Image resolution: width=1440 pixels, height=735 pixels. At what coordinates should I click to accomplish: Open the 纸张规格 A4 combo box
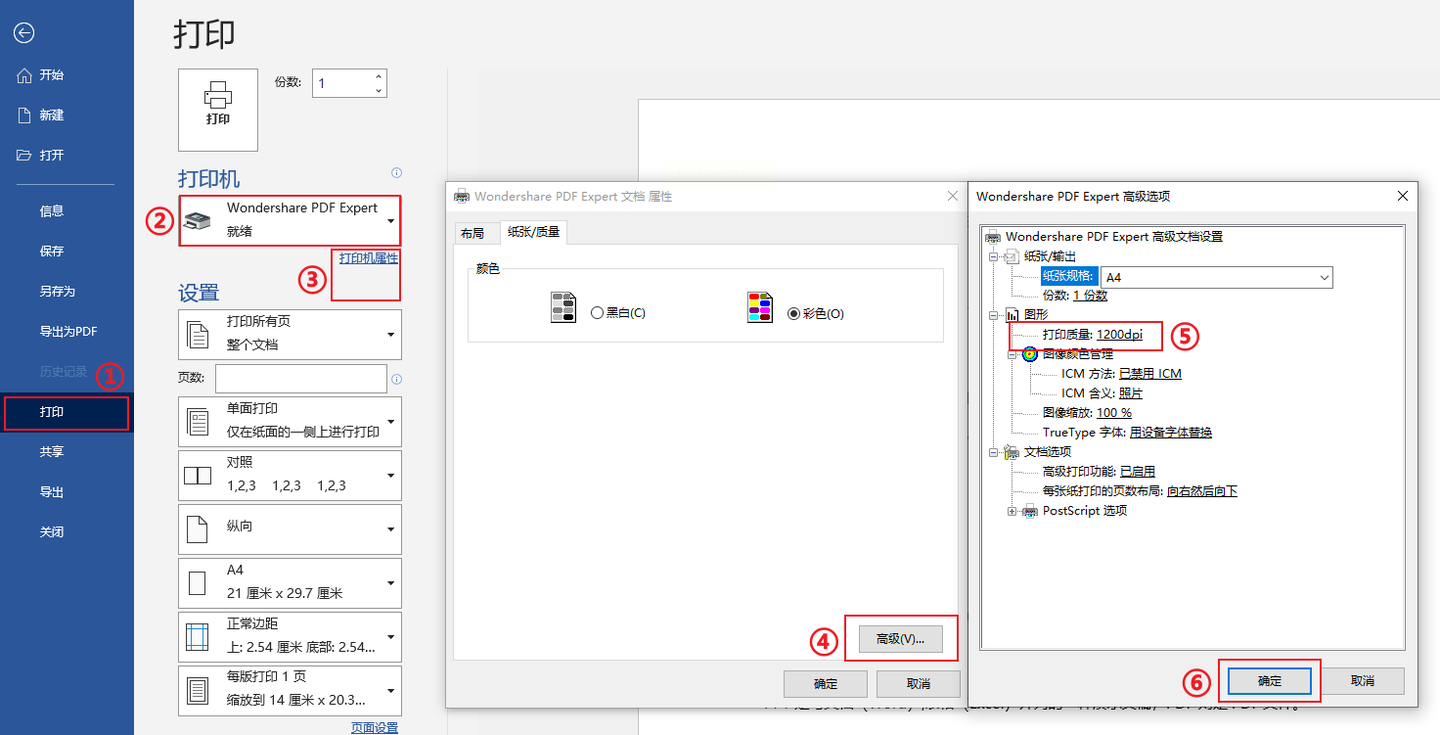pos(1217,277)
